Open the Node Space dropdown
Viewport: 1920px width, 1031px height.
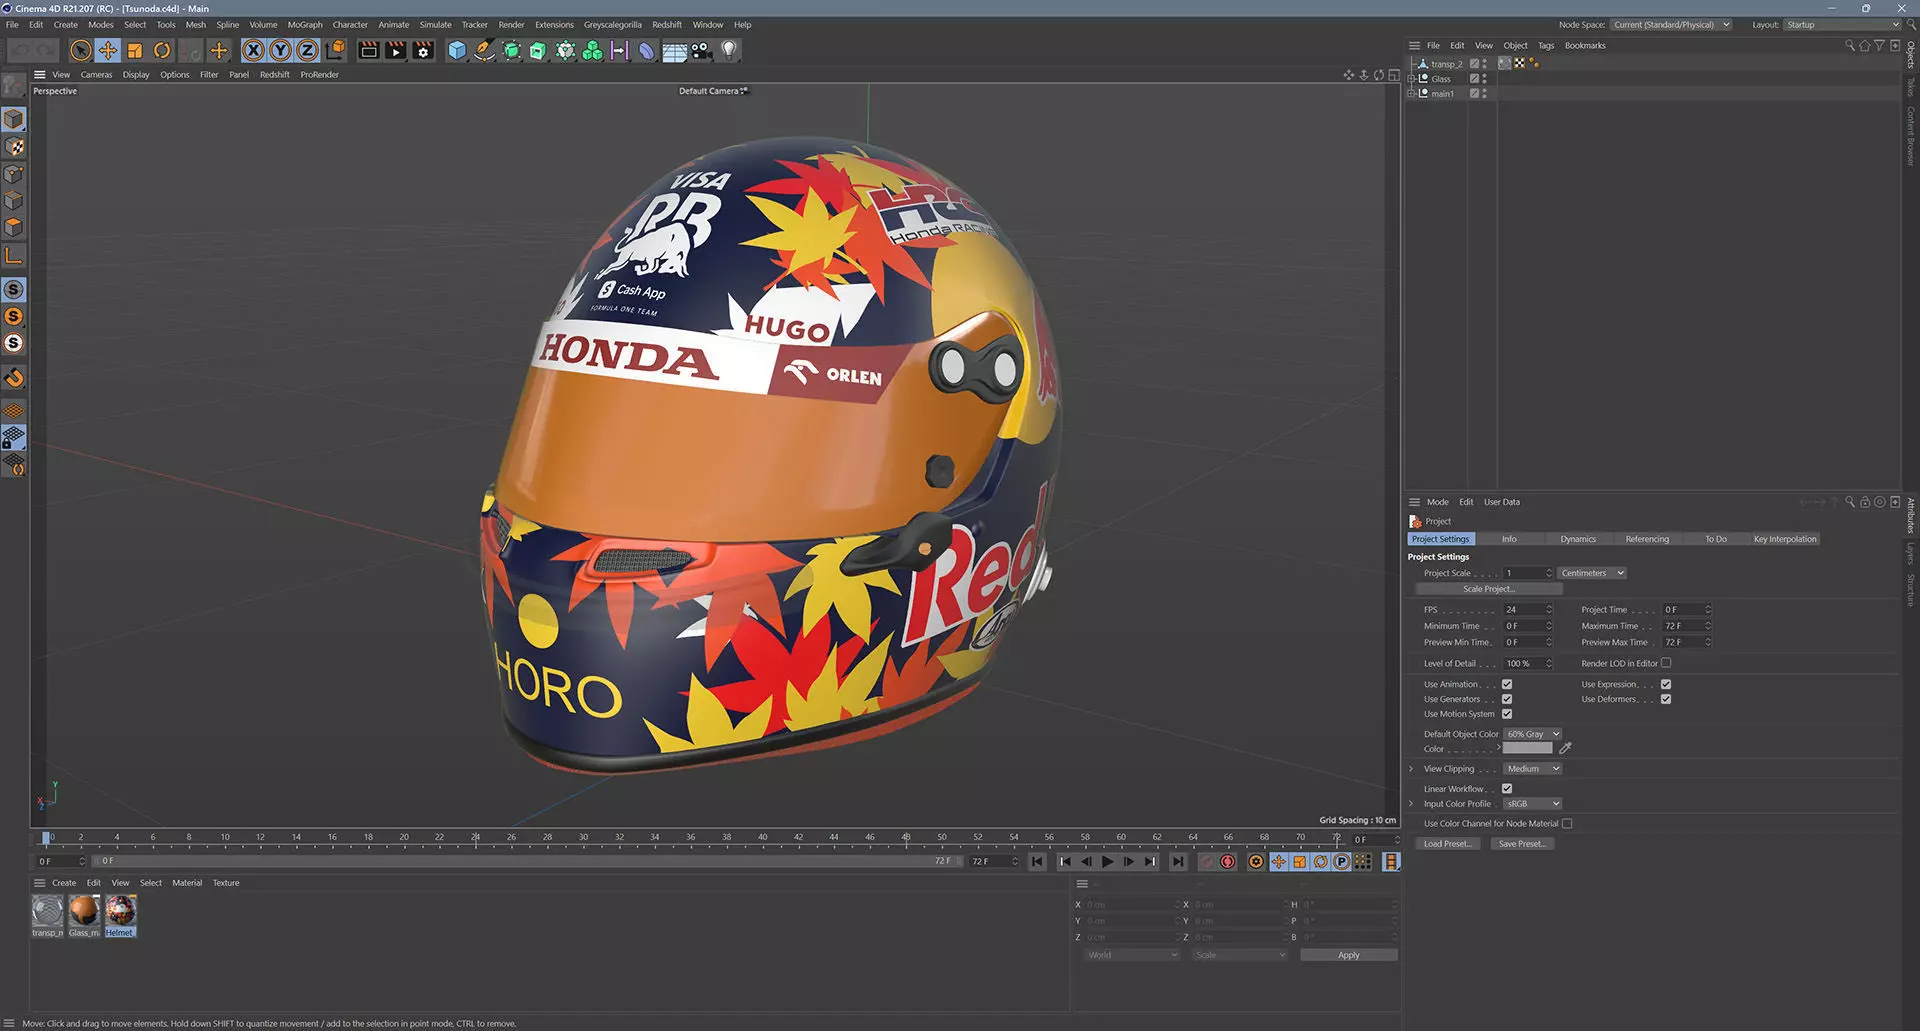pyautogui.click(x=1670, y=24)
